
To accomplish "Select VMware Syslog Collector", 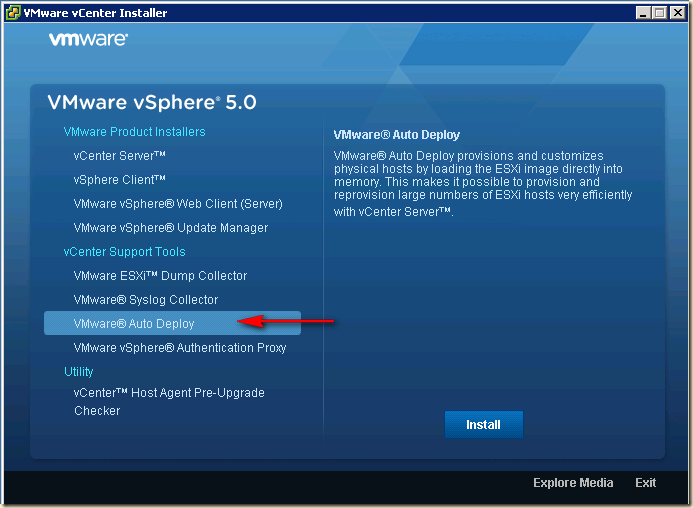I will (146, 300).
